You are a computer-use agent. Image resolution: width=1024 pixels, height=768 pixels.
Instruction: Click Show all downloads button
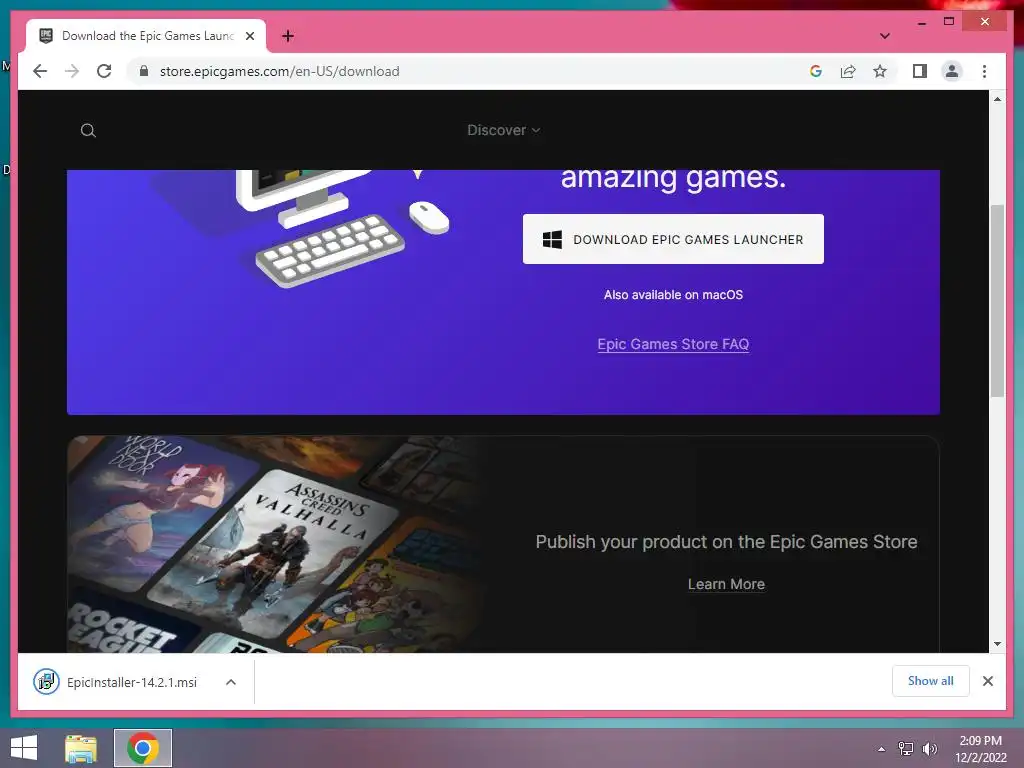point(931,681)
